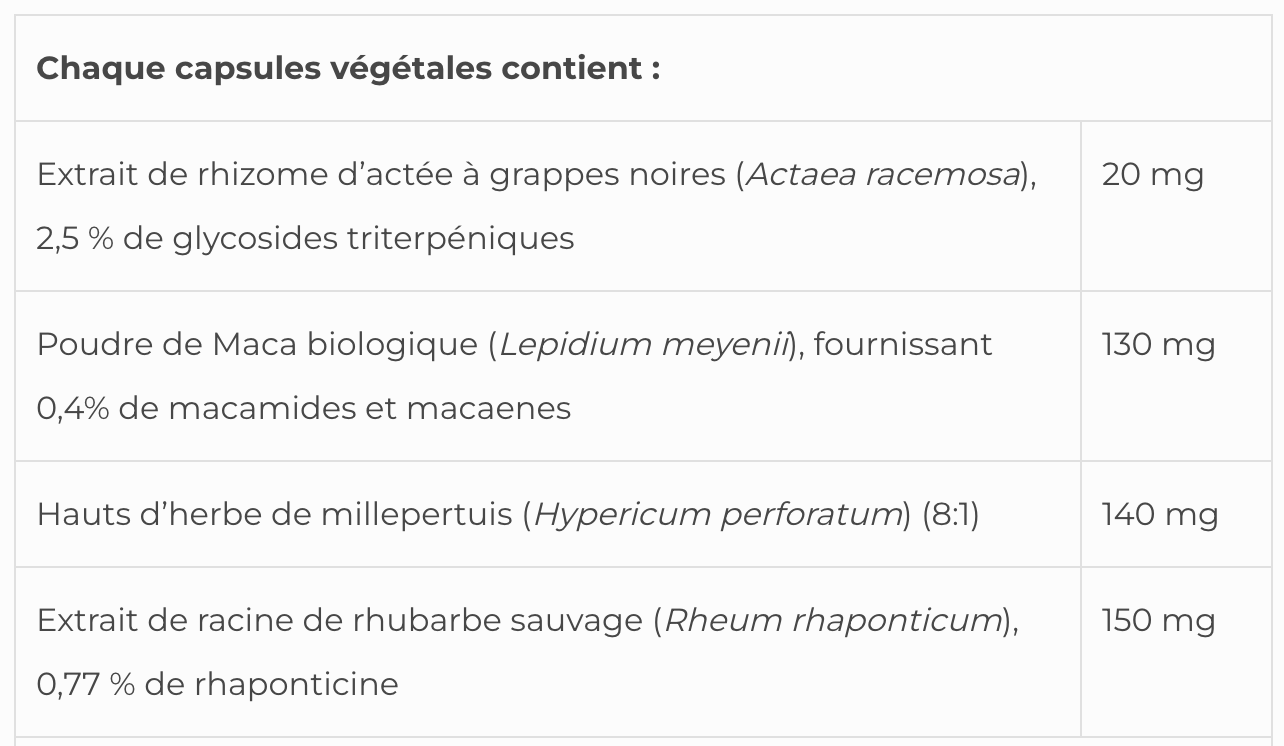The width and height of the screenshot is (1284, 746).
Task: Click the '140 mg' dosage cell
Action: [1159, 515]
